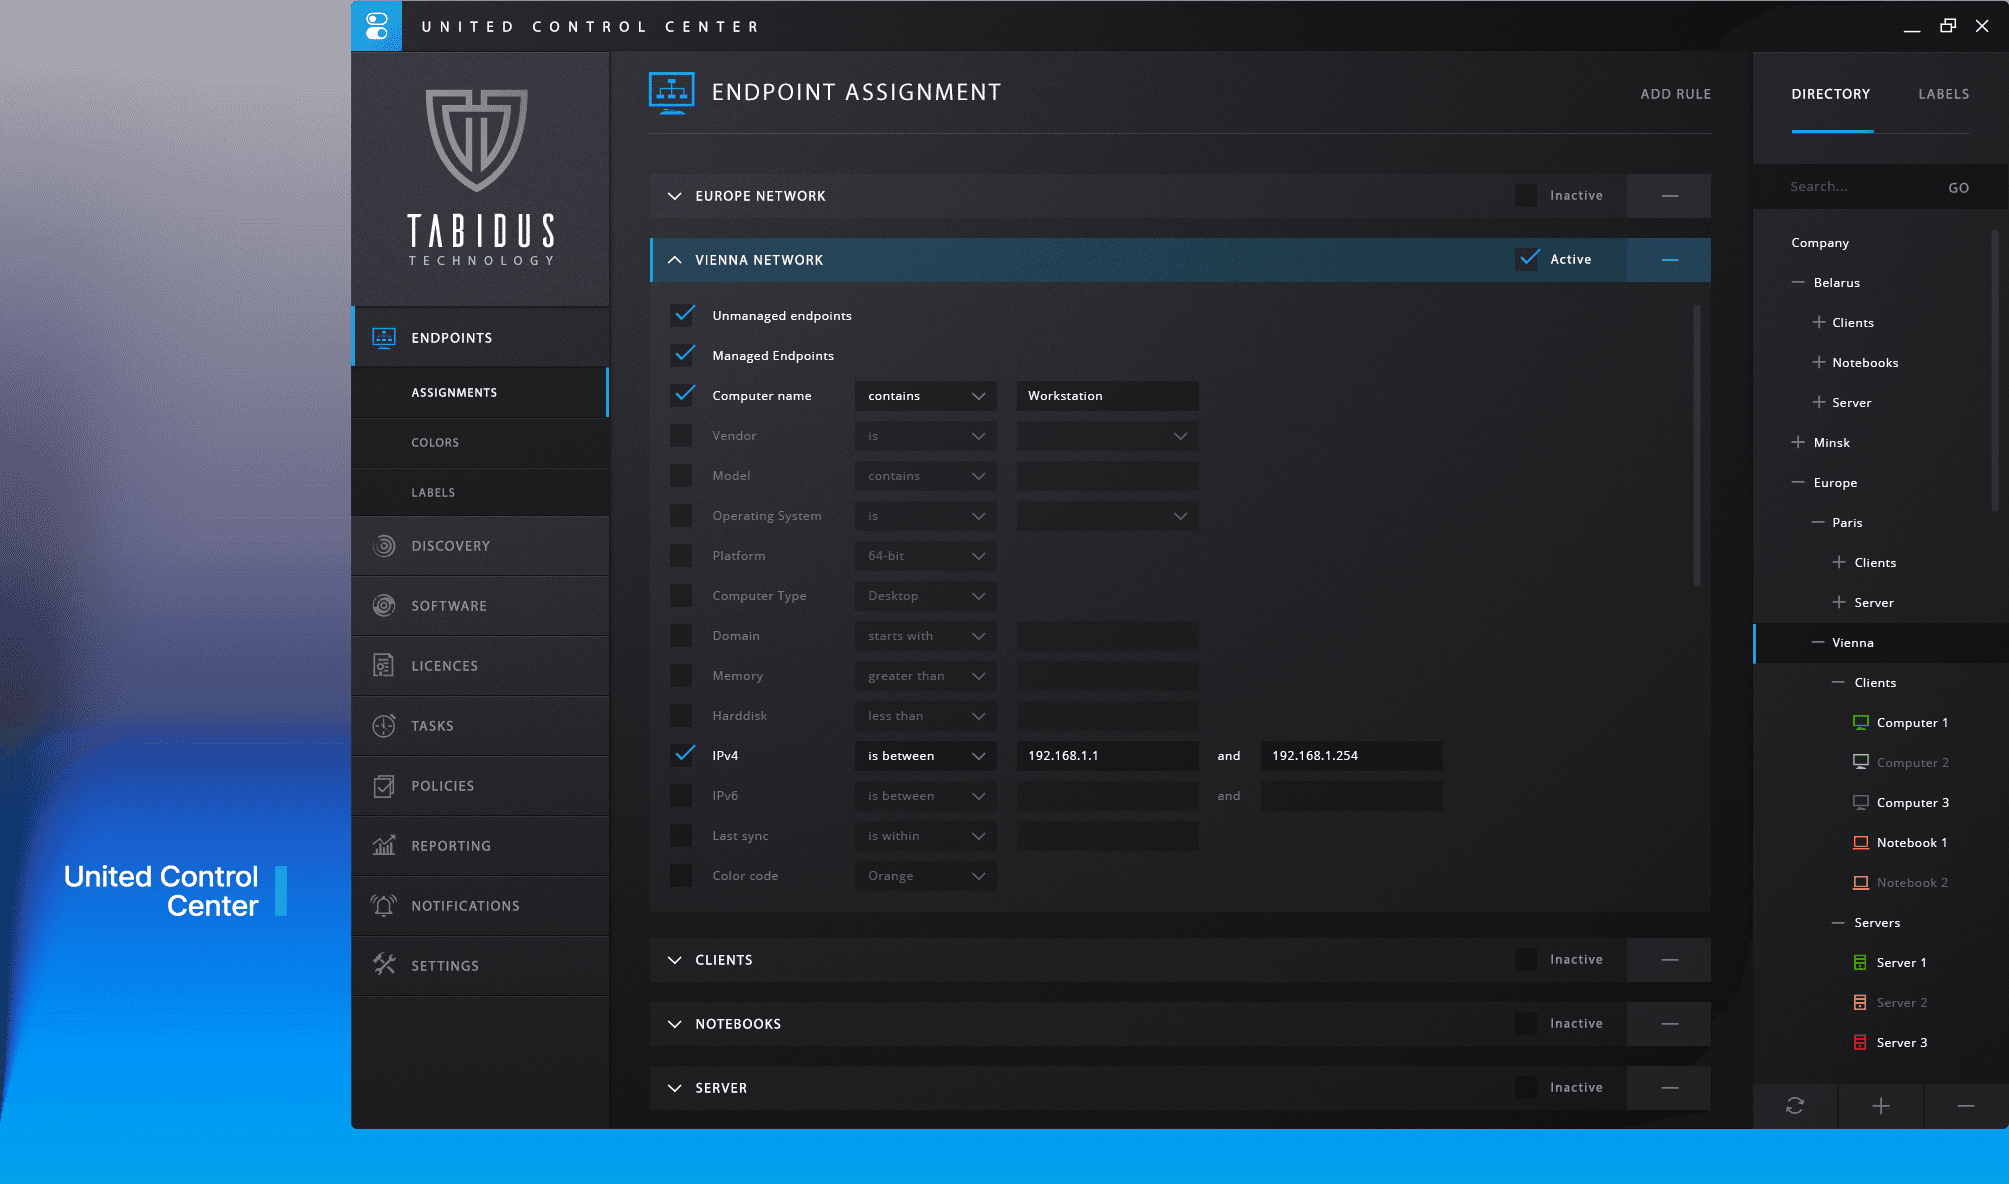Expand the Clients rule section chevron
The width and height of the screenshot is (2009, 1184).
tap(675, 960)
